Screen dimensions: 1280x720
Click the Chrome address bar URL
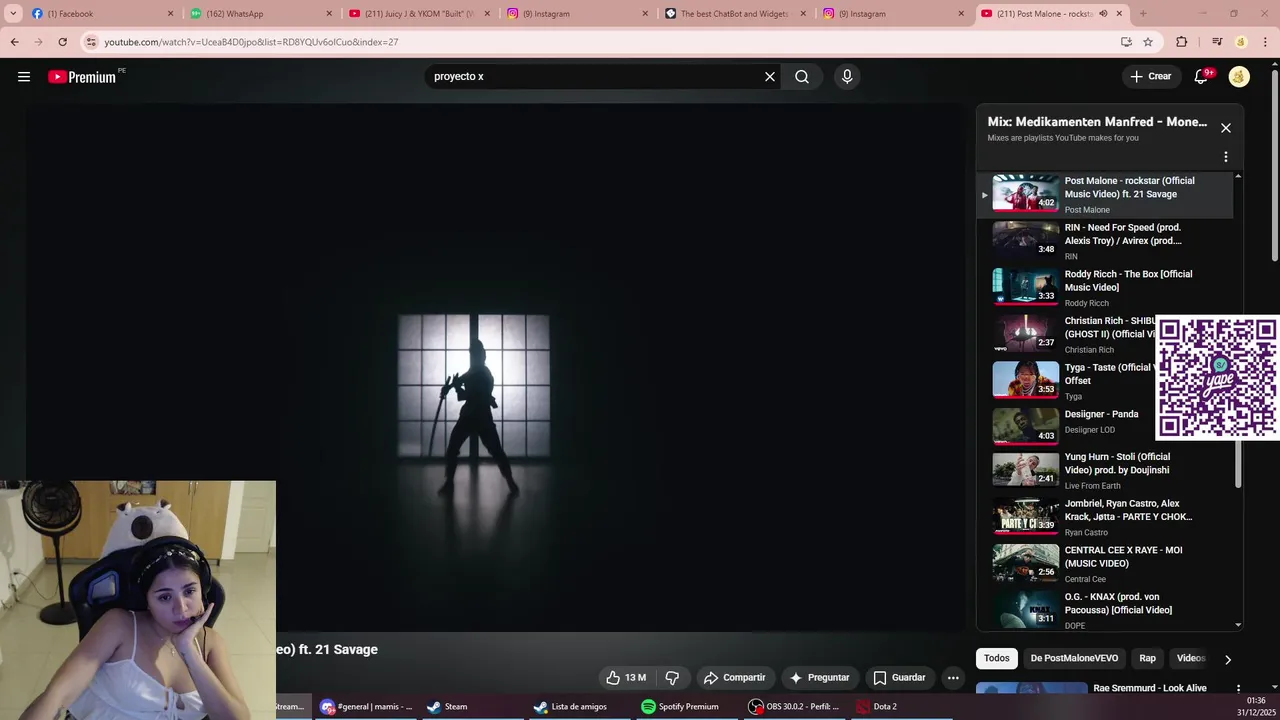[252, 42]
